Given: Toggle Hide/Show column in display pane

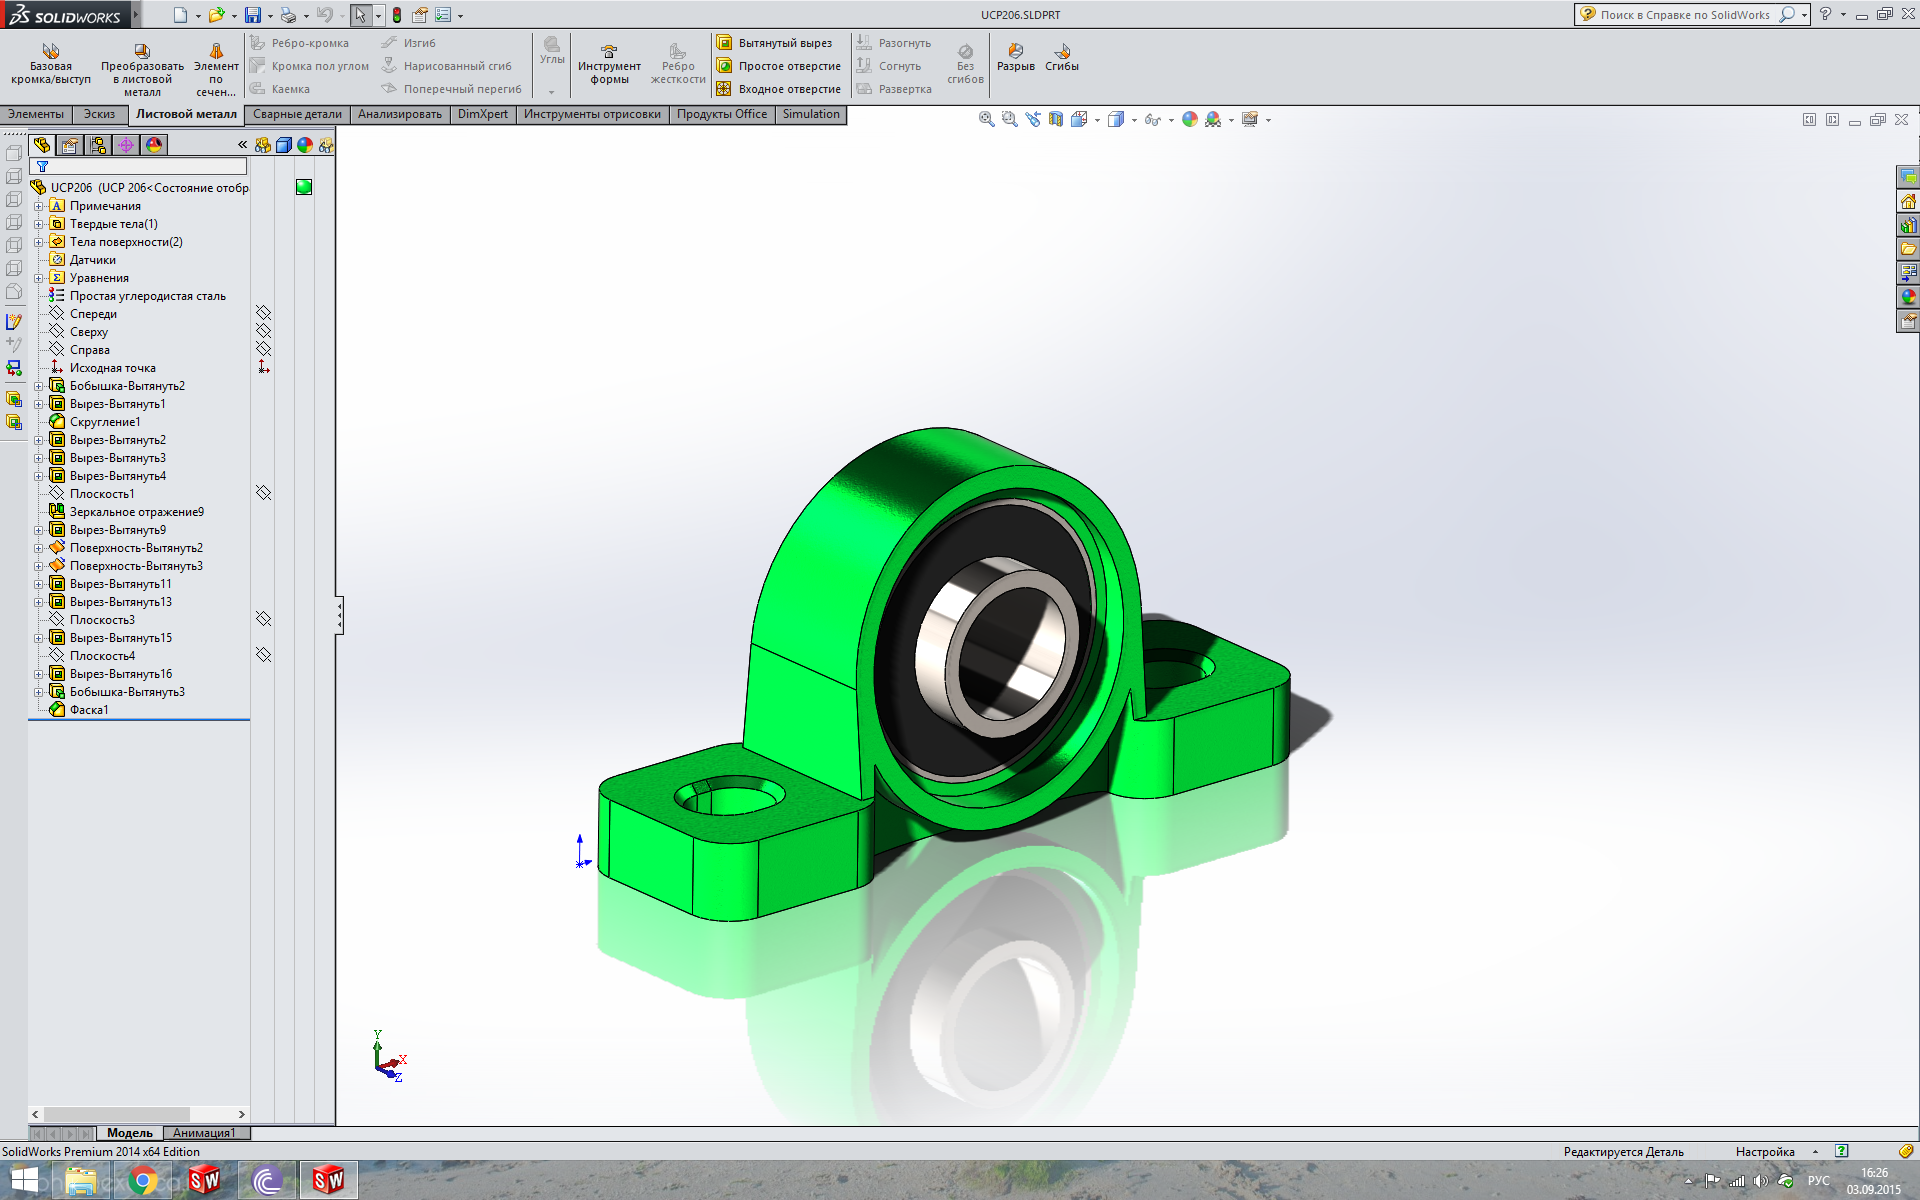Looking at the screenshot, I should pyautogui.click(x=262, y=145).
